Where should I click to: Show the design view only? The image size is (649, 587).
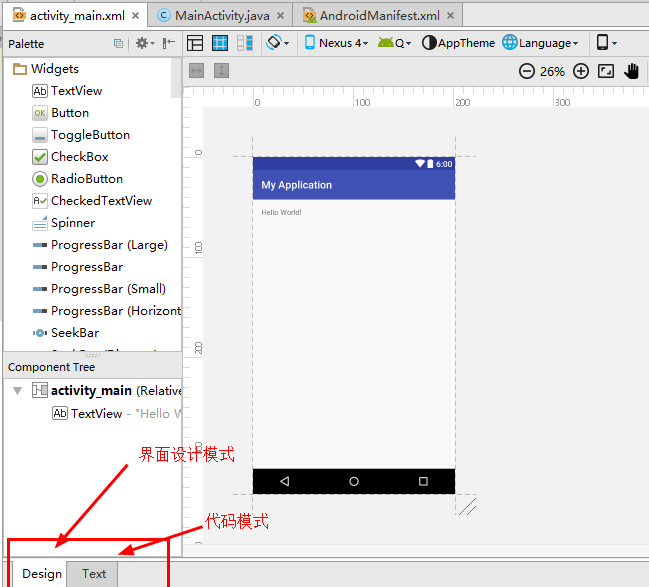195,43
